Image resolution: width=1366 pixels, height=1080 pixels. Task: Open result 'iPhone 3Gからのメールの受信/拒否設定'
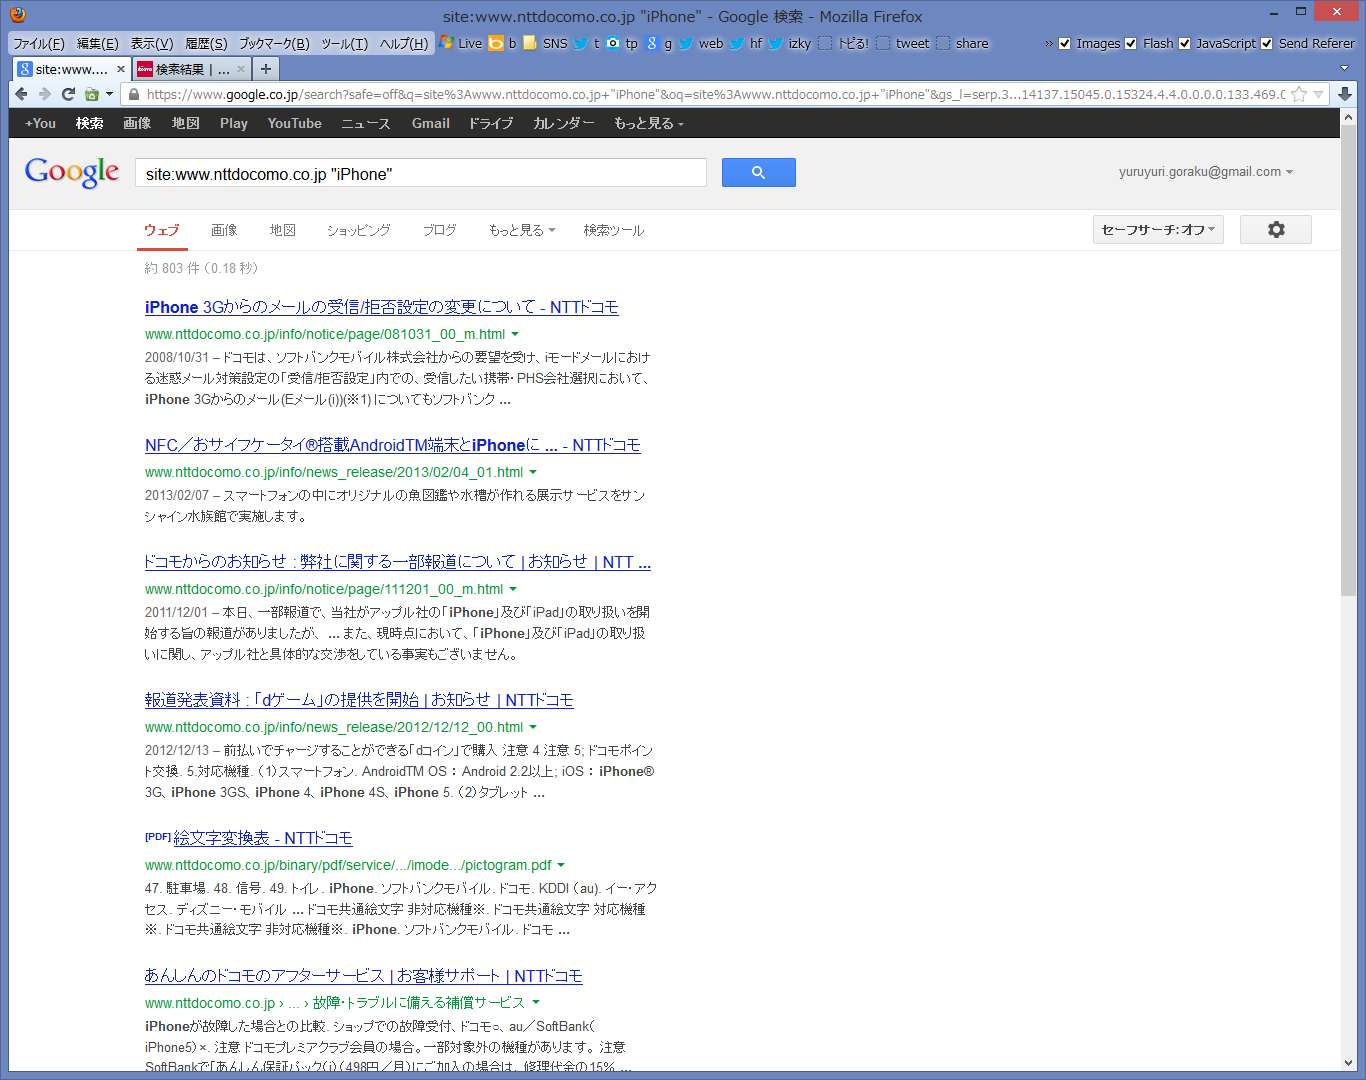382,307
